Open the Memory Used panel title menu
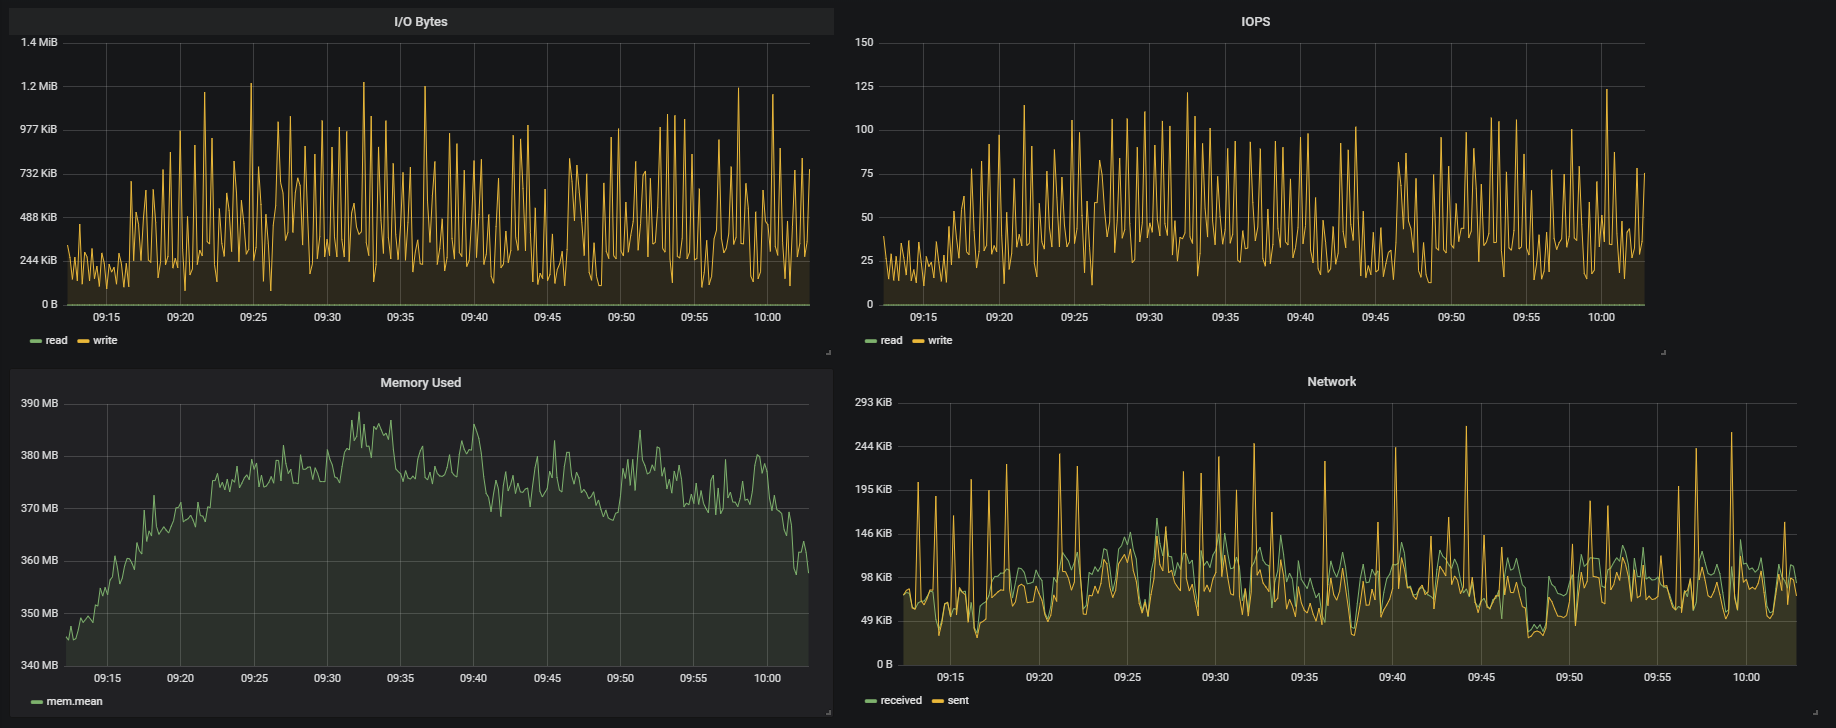 (x=420, y=383)
